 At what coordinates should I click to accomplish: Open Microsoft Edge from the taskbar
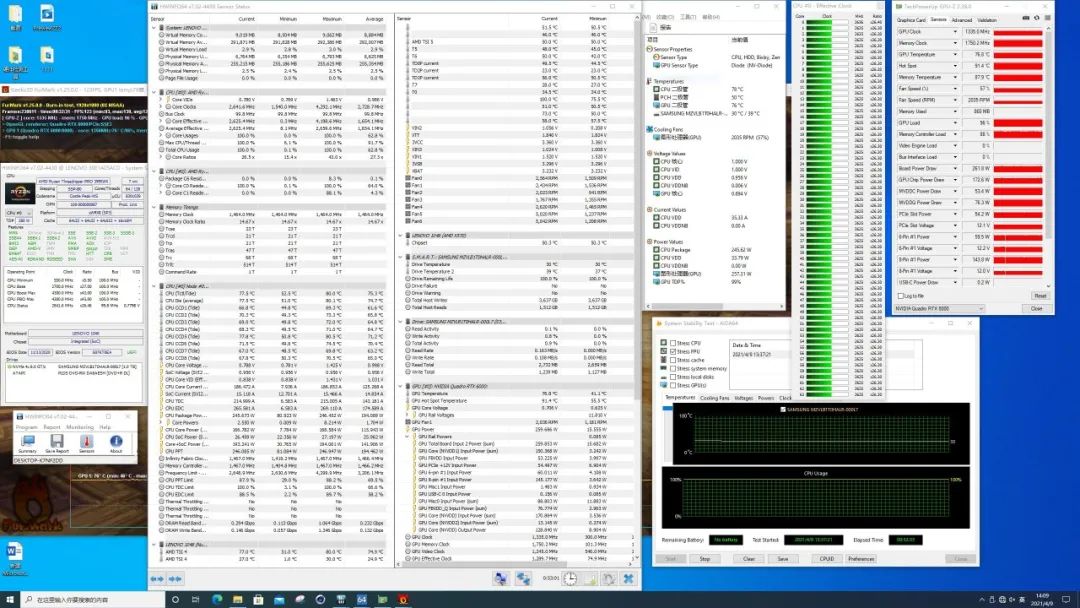click(216, 599)
